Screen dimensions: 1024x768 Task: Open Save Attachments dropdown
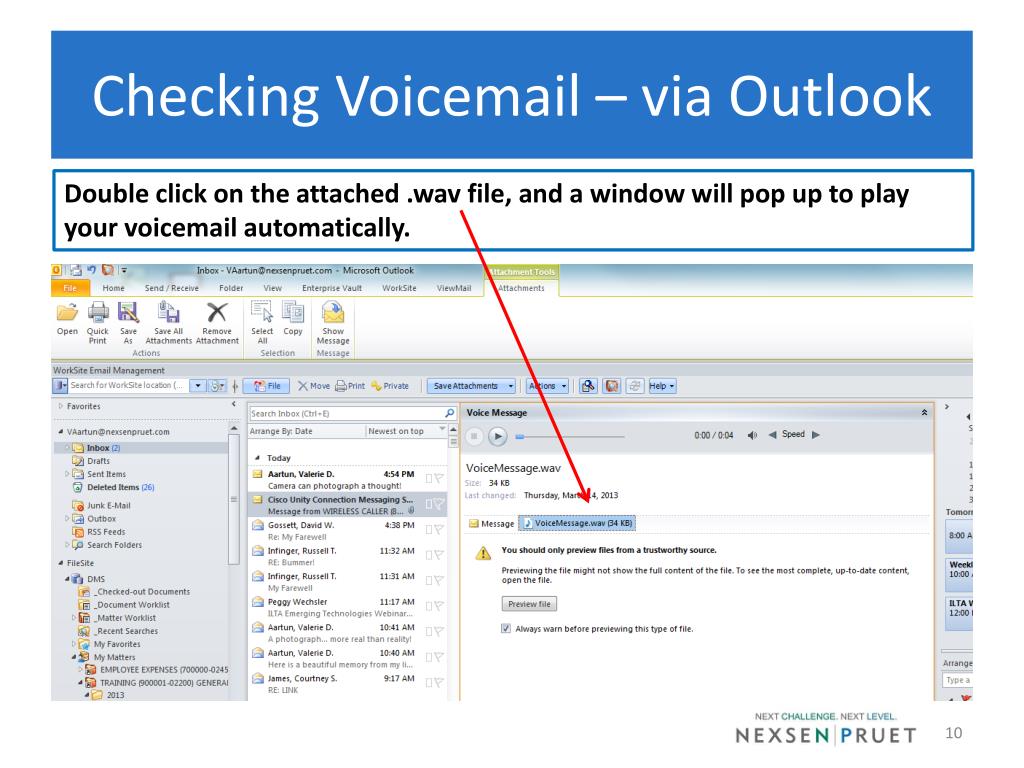(511, 386)
